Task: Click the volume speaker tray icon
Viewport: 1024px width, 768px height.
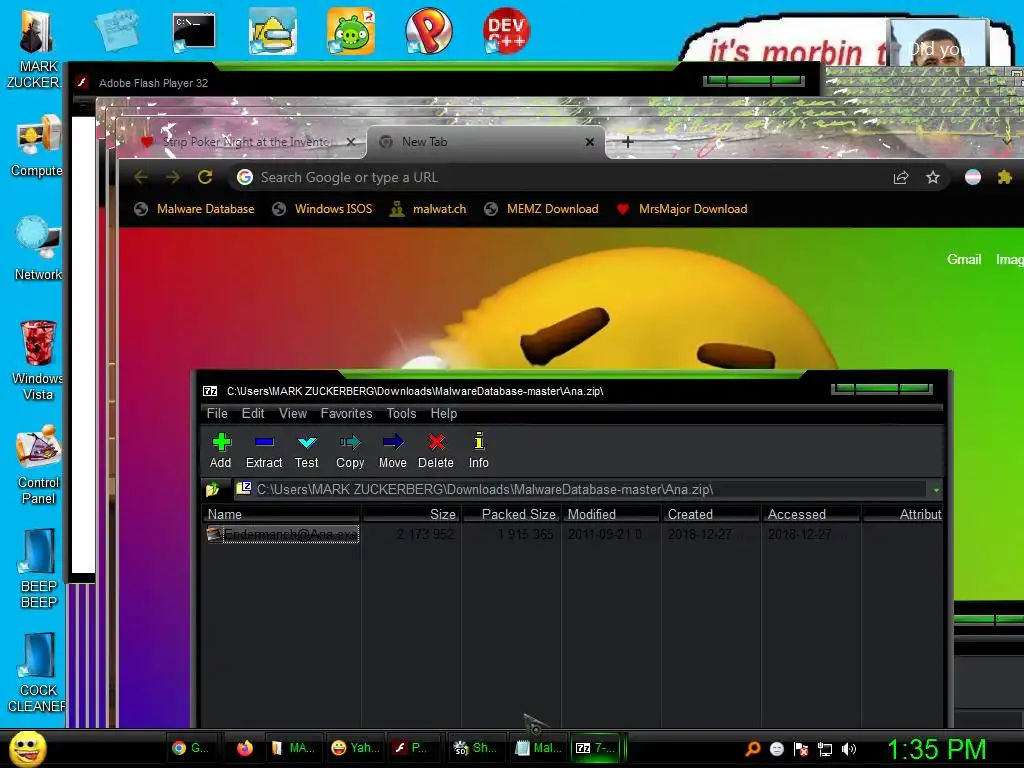Action: [x=848, y=749]
